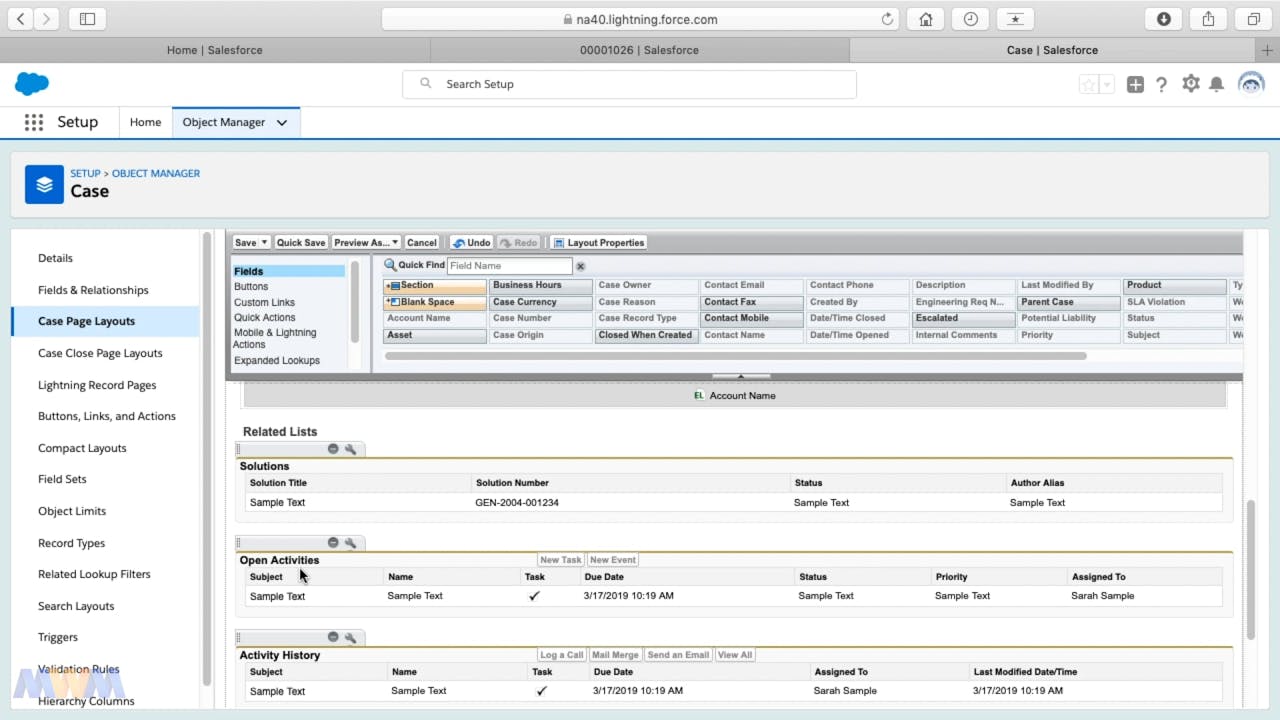Viewport: 1280px width, 720px height.
Task: Click New Task in Open Activities
Action: [x=560, y=559]
